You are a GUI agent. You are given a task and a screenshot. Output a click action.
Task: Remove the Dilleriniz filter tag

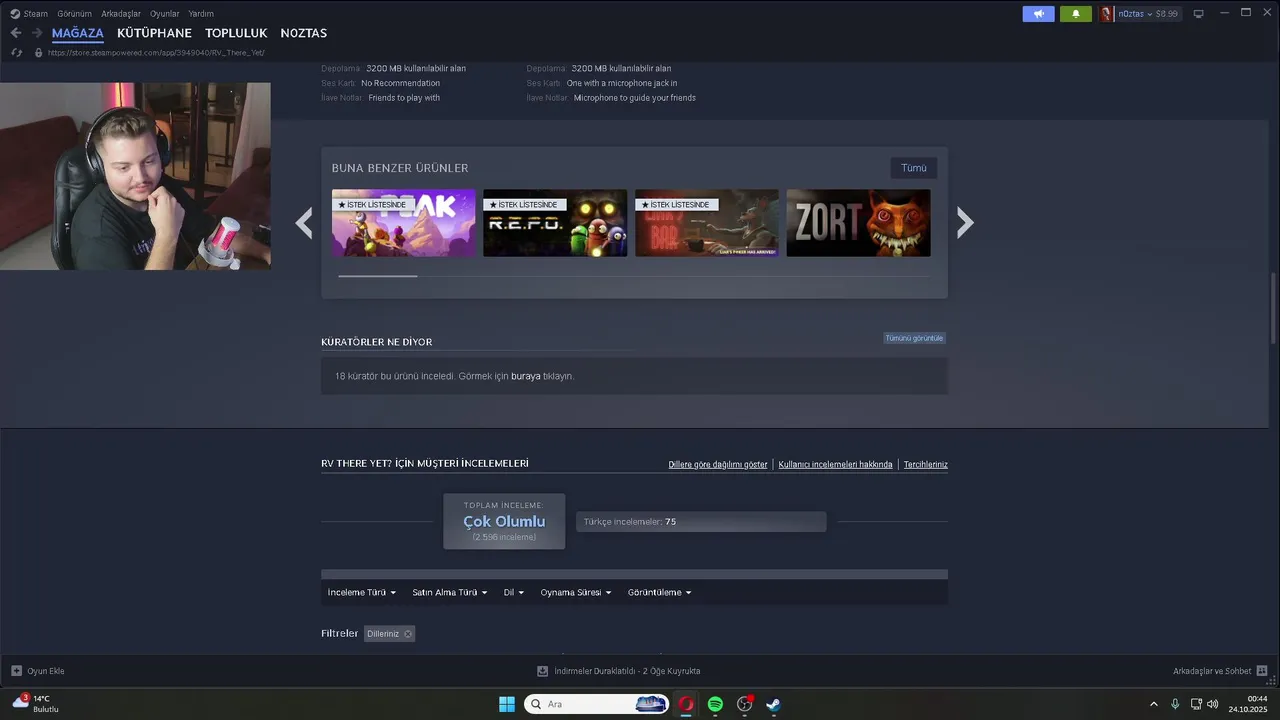tap(407, 634)
